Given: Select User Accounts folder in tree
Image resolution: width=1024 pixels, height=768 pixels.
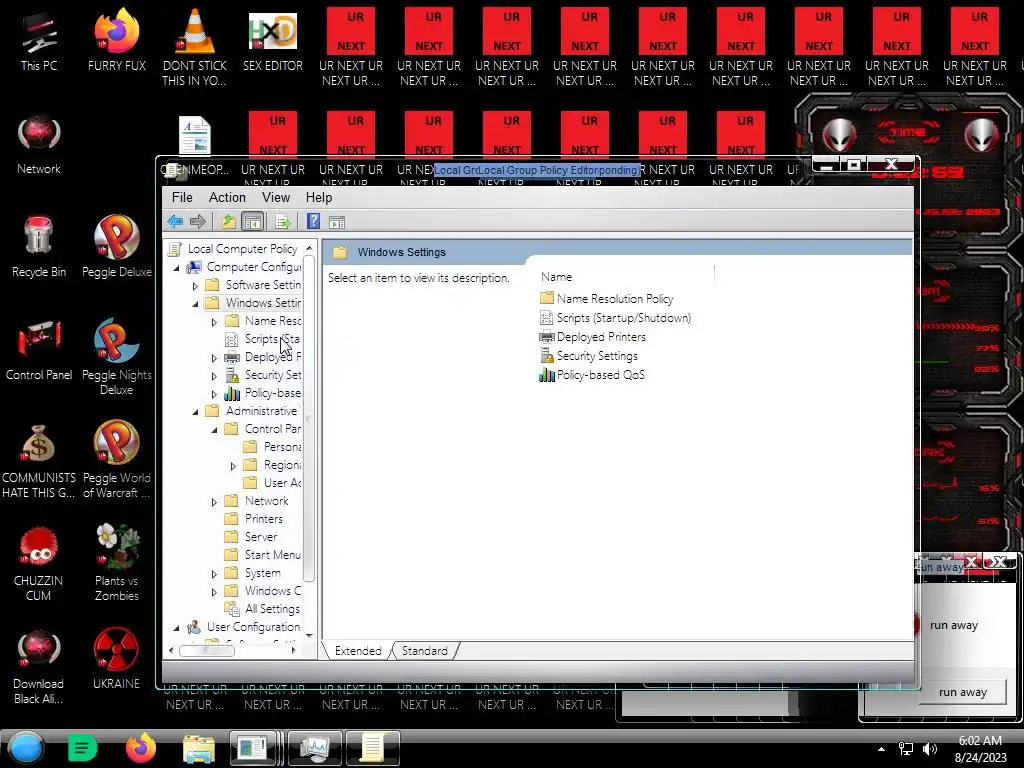Looking at the screenshot, I should (282, 483).
